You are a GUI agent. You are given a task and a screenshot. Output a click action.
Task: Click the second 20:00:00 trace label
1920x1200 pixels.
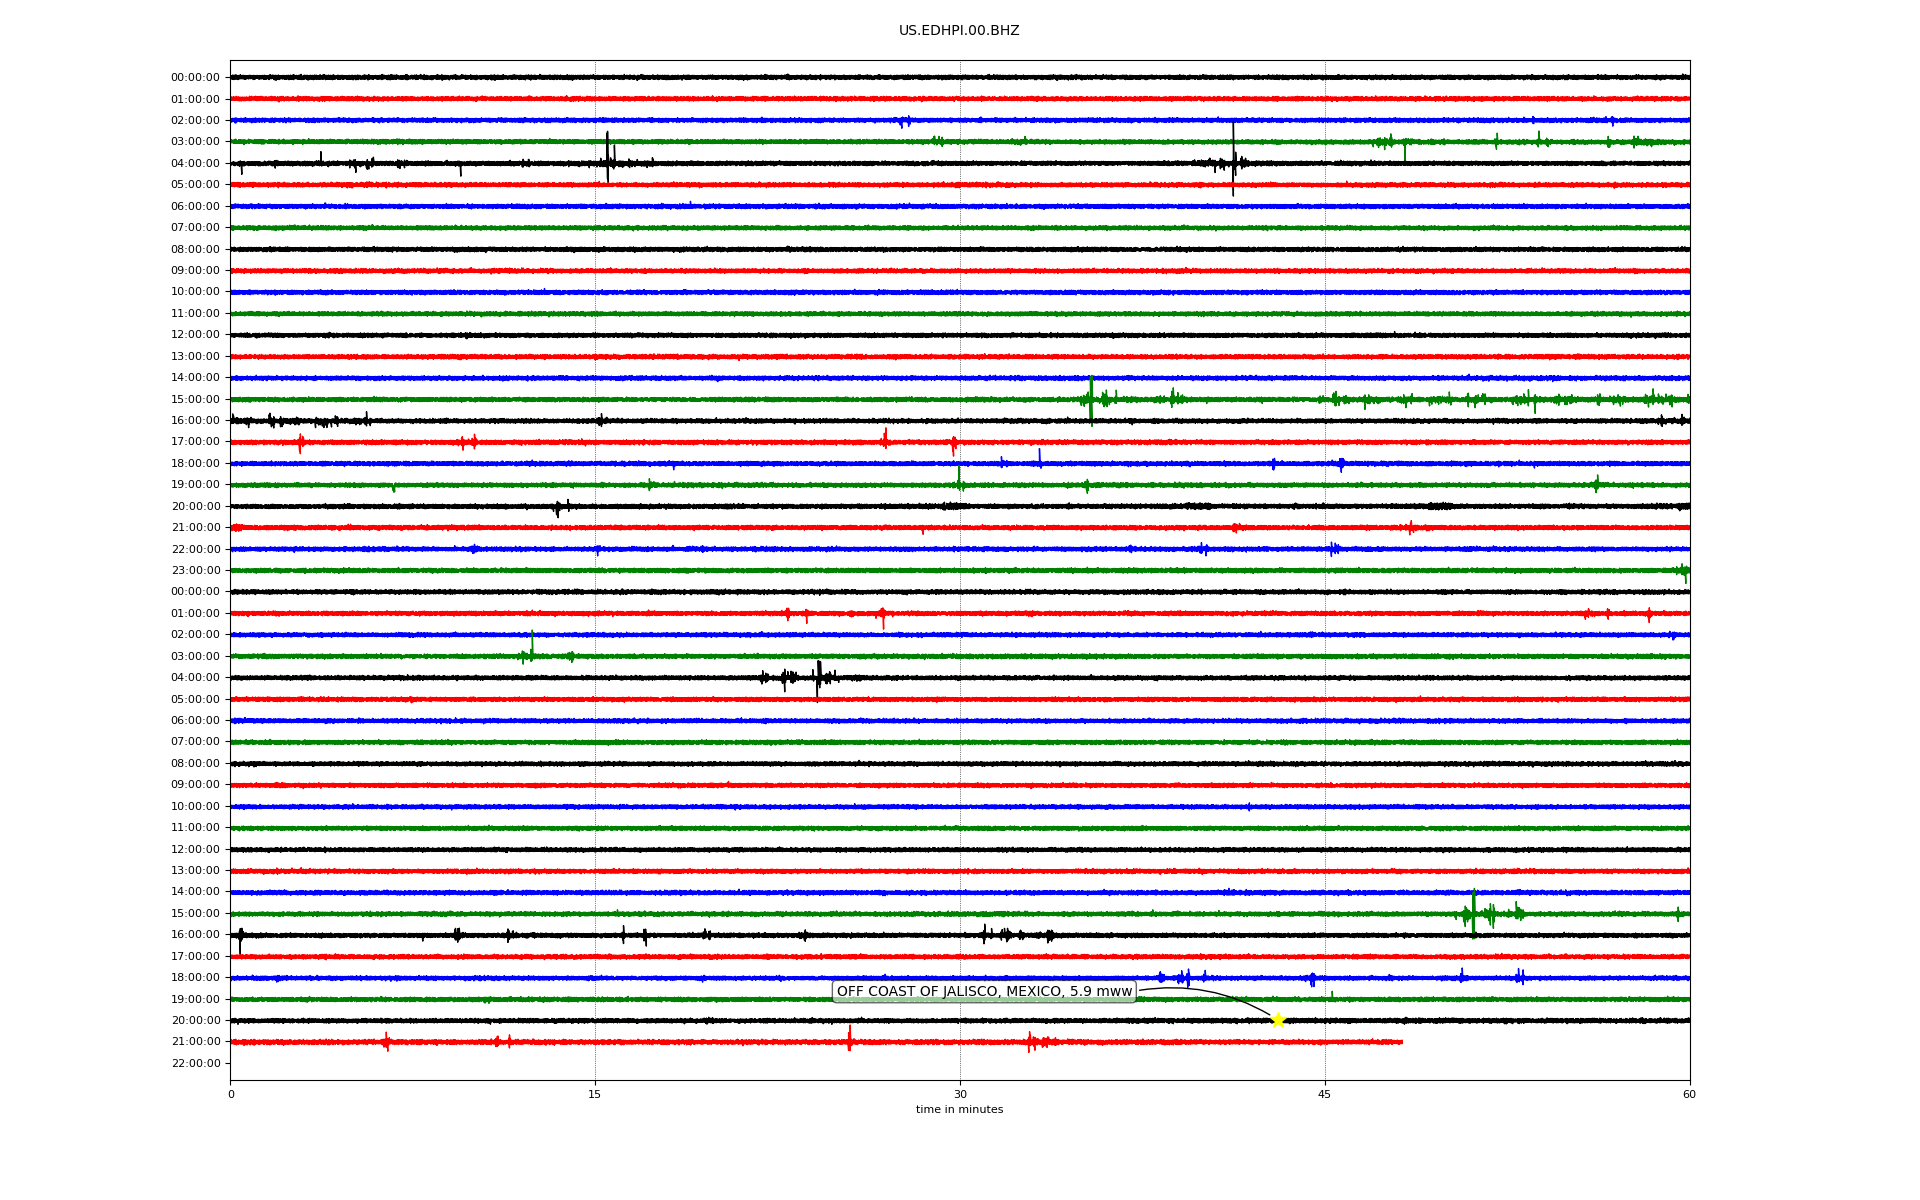[x=195, y=1021]
